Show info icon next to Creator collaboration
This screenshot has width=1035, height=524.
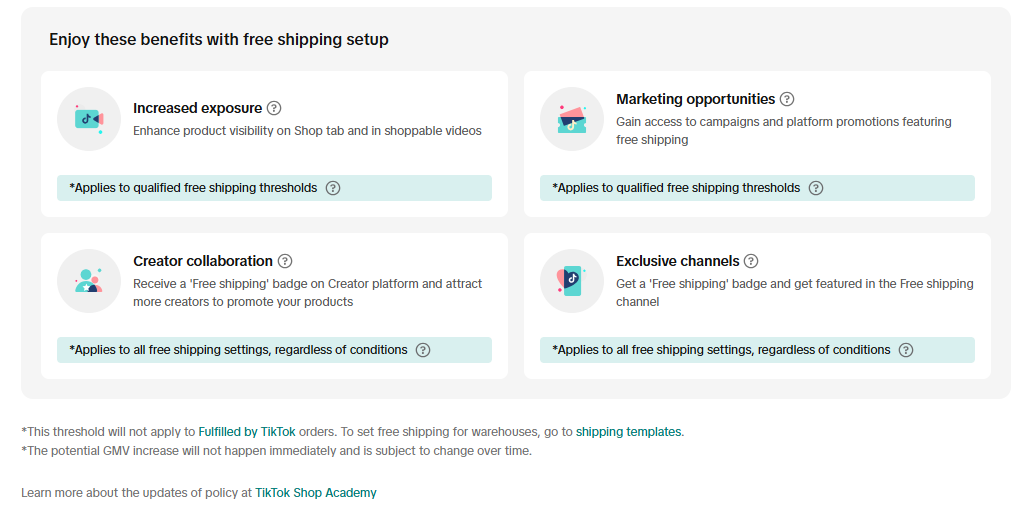(x=285, y=261)
